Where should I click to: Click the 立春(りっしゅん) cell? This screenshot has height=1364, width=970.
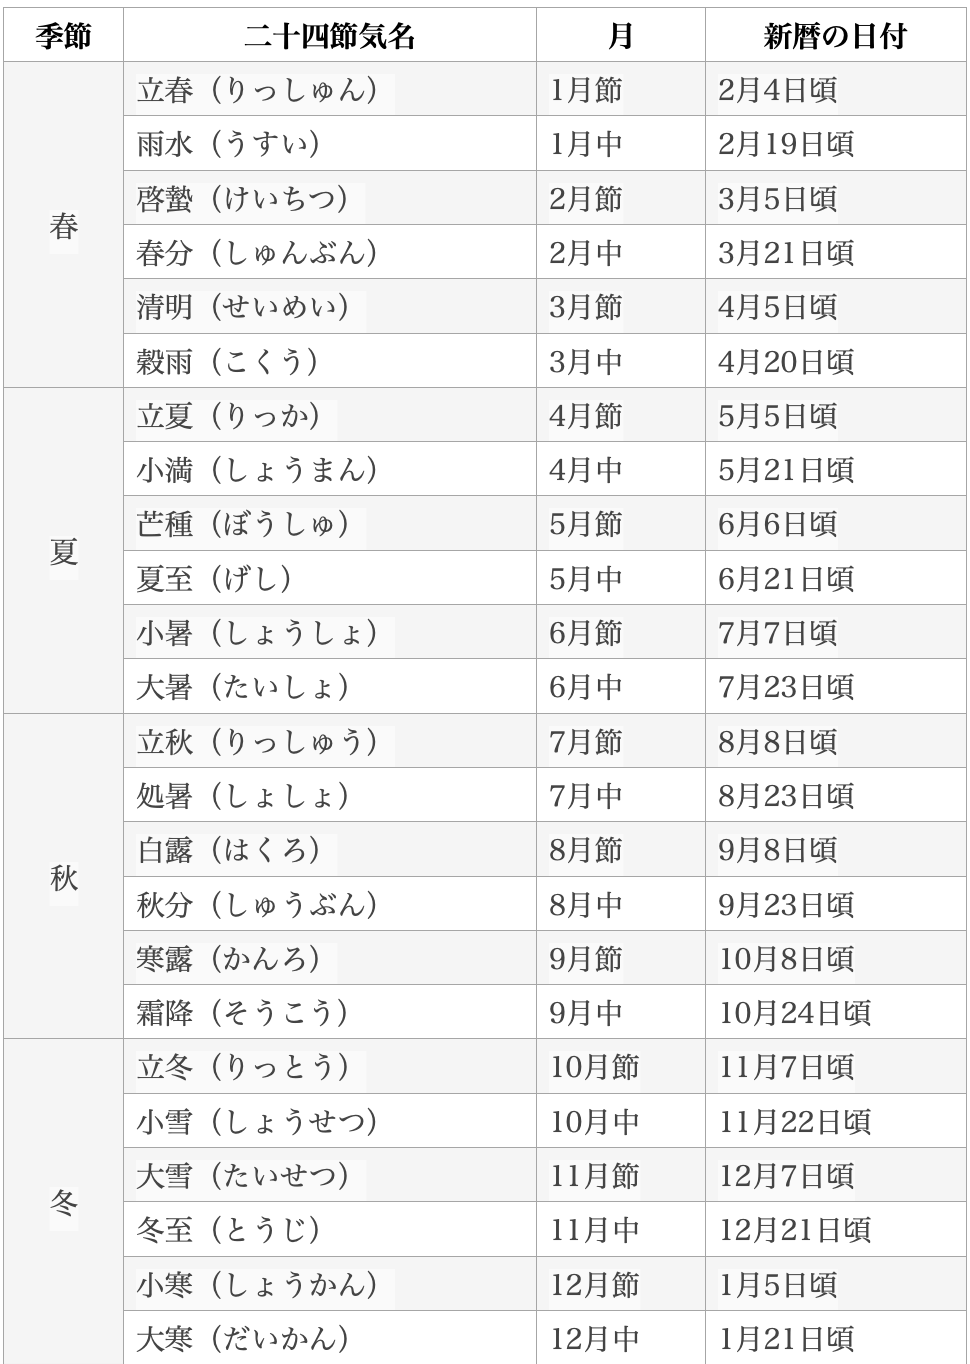click(x=330, y=90)
